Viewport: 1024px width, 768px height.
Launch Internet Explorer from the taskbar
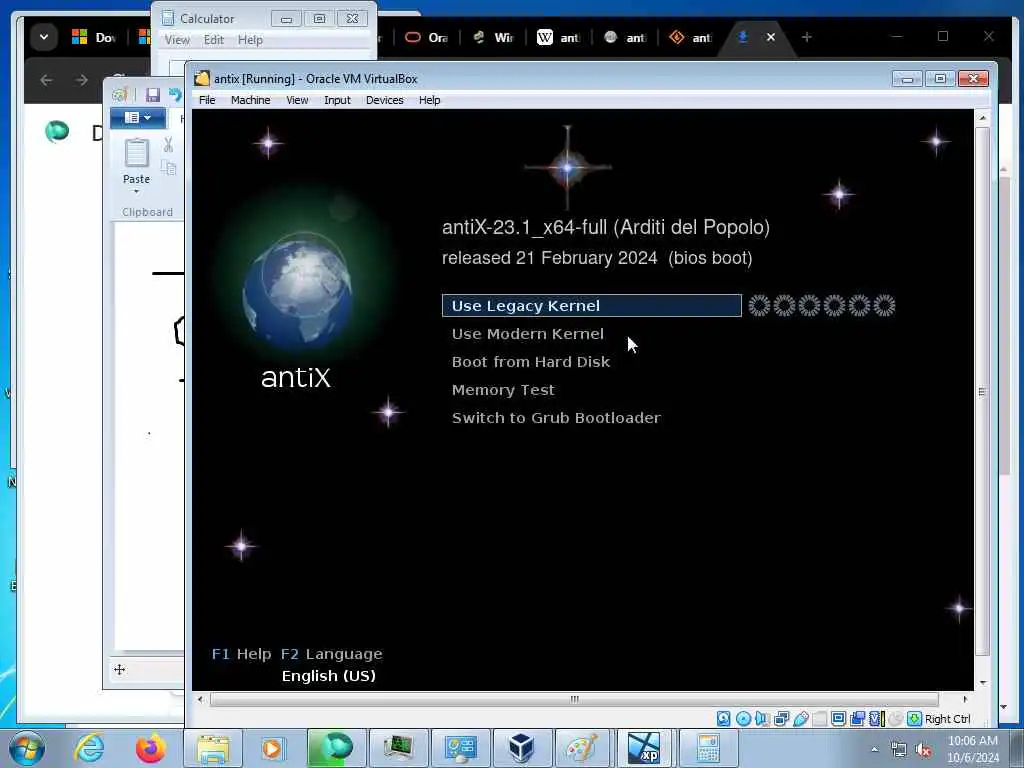[x=89, y=748]
